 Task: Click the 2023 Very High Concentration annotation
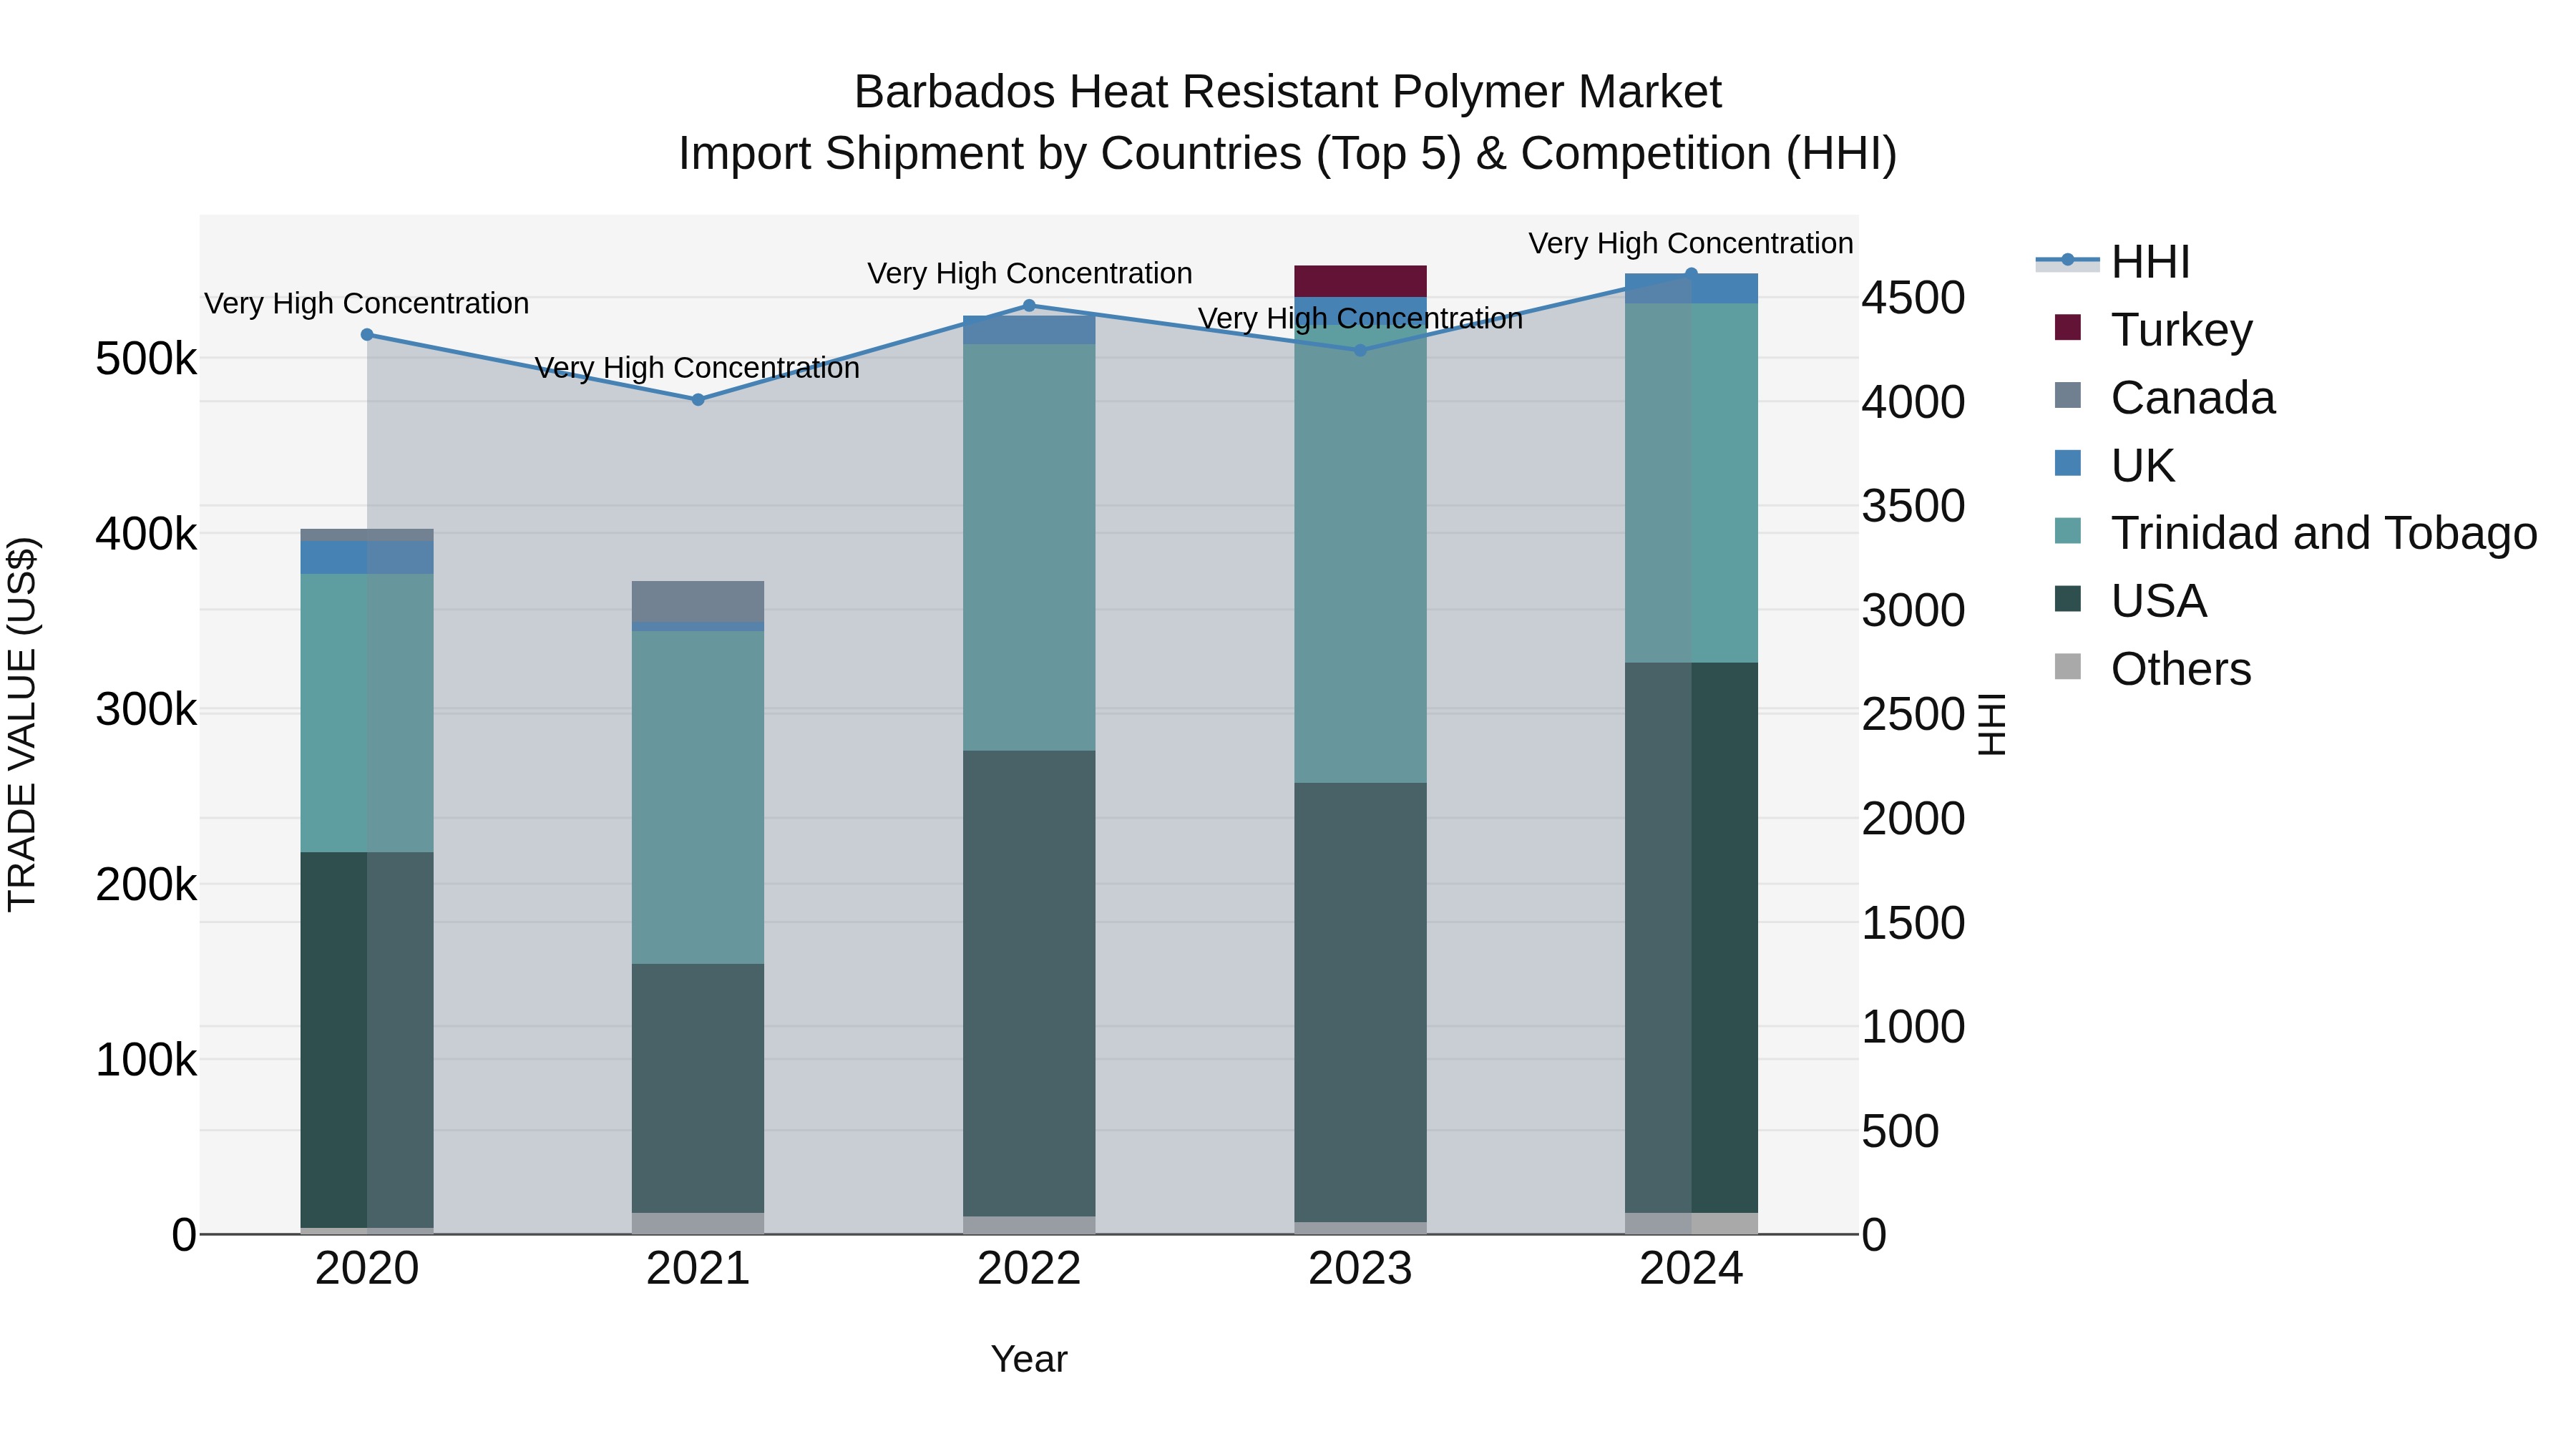pos(1360,319)
